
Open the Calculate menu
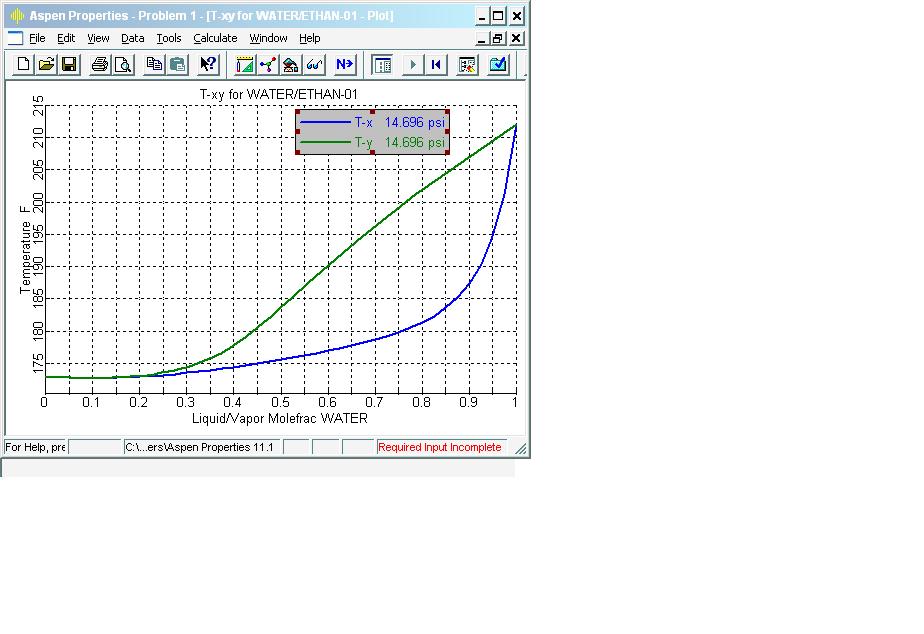[215, 38]
